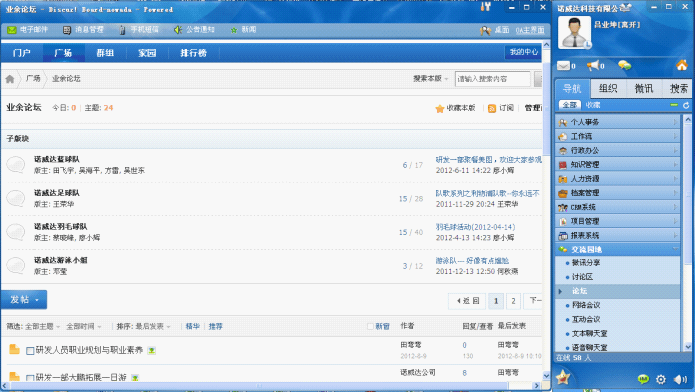Click the green collapse icon beside refresh
The image size is (695, 392).
point(674,105)
